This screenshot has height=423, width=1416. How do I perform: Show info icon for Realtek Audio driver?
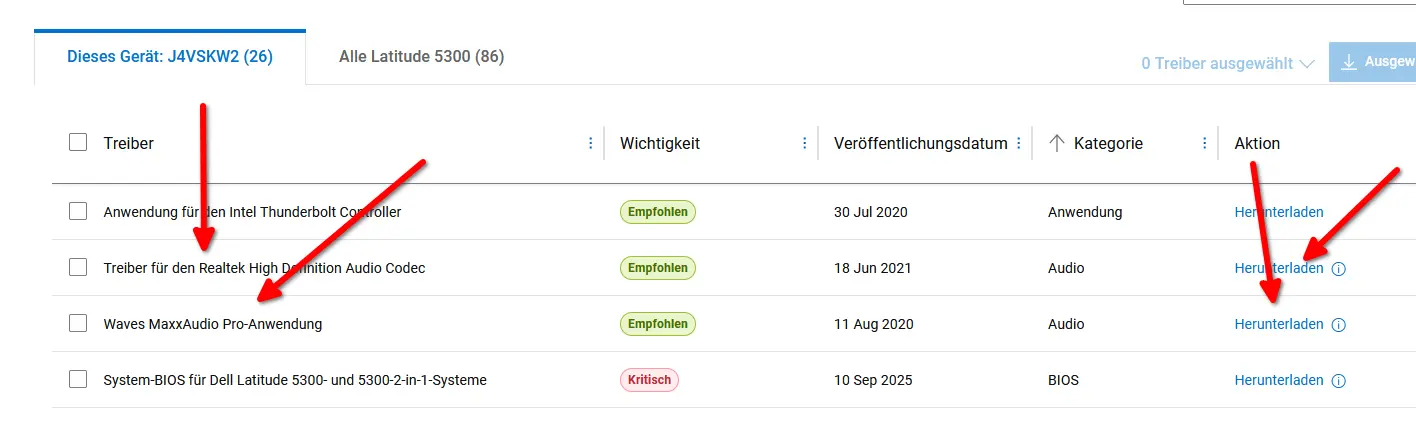click(x=1339, y=269)
